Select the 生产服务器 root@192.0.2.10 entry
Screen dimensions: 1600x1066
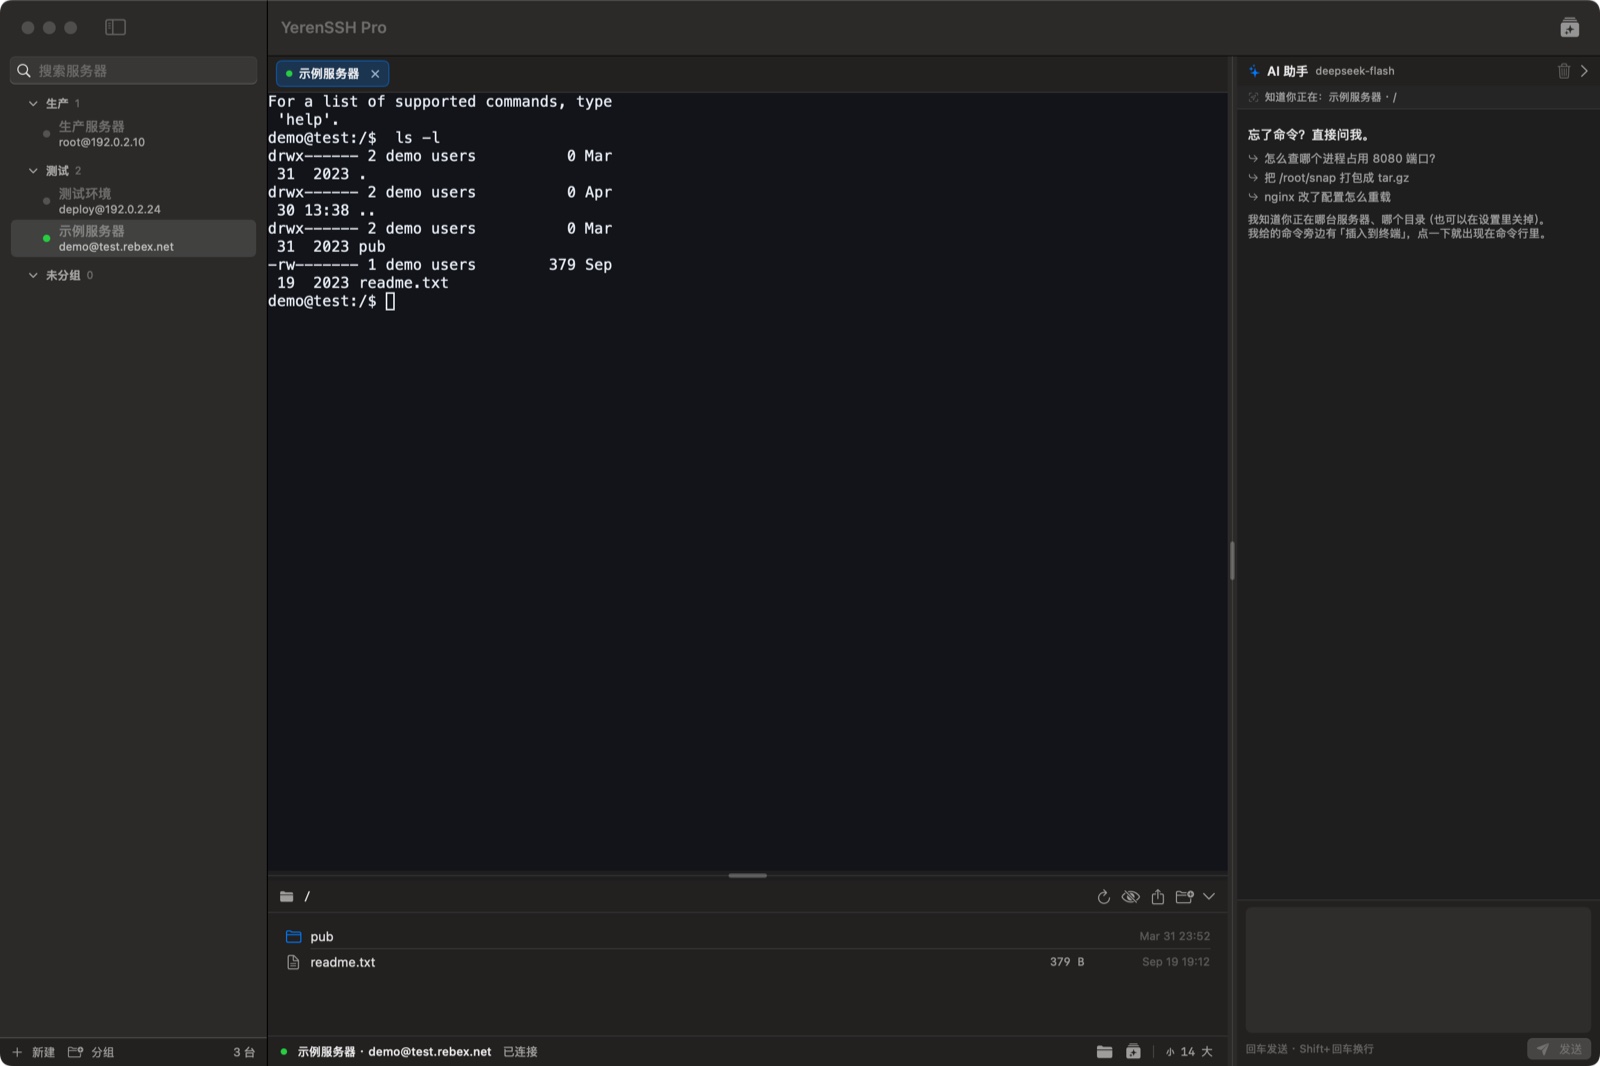(133, 134)
